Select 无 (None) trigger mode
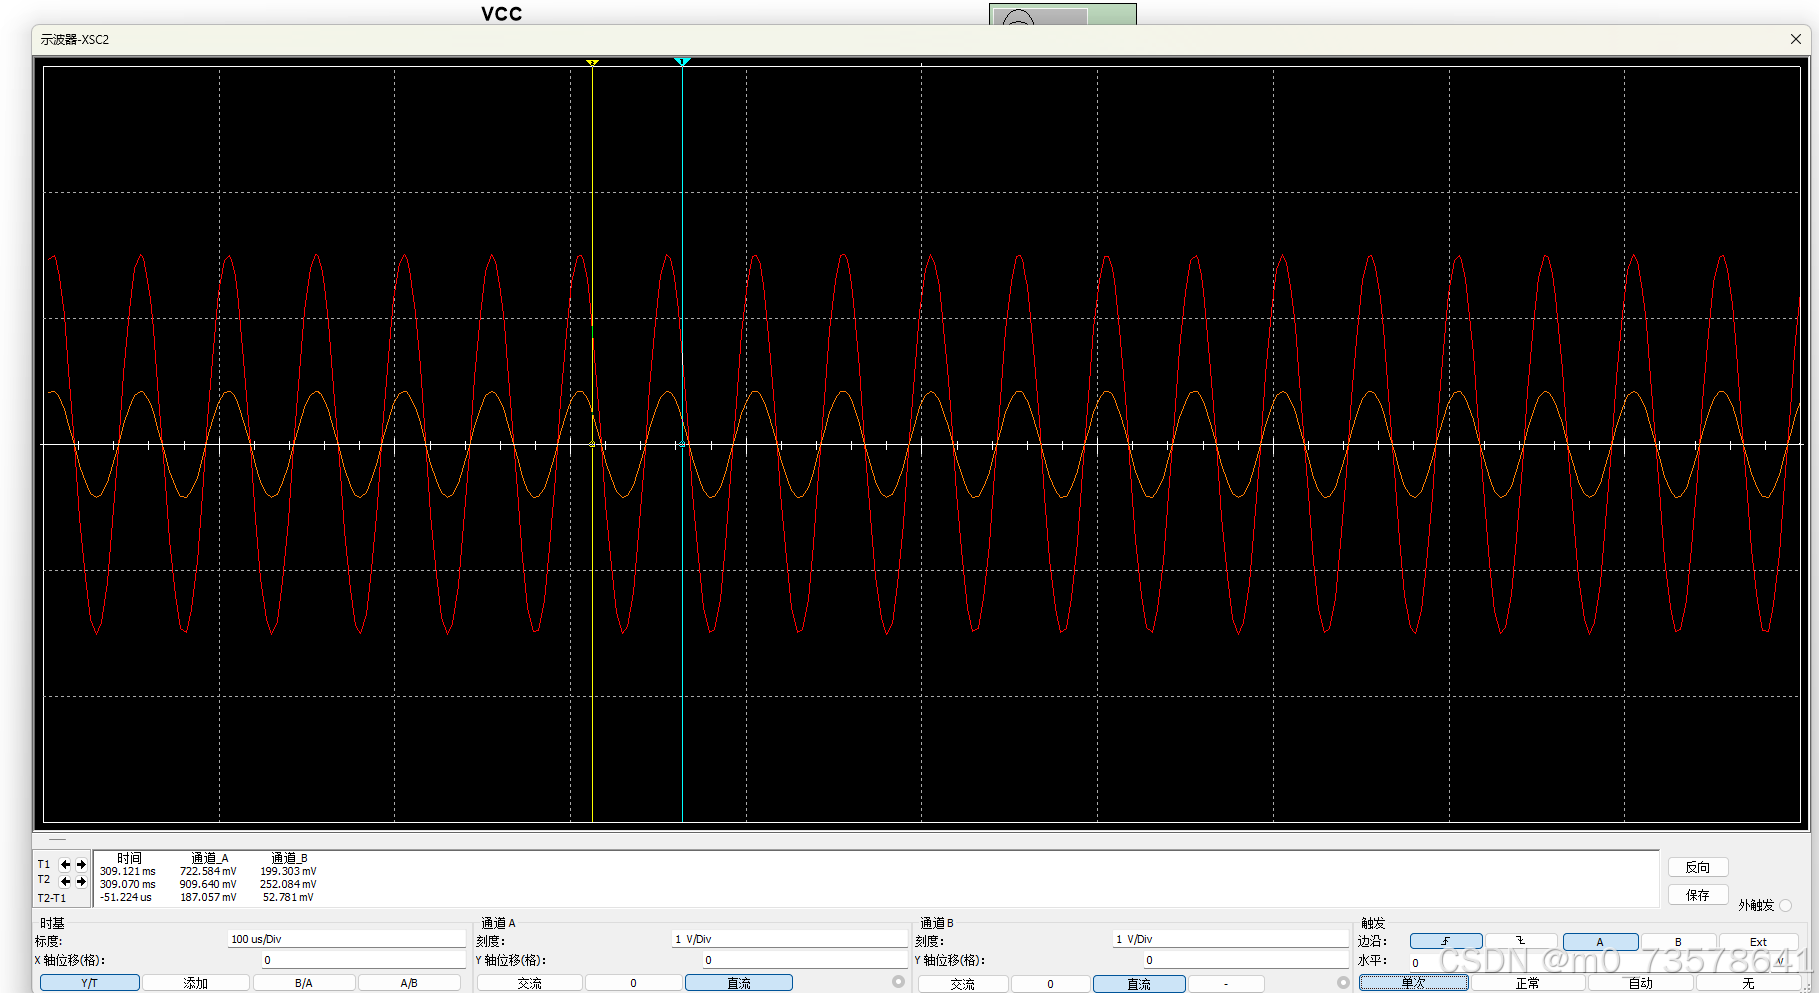Screen dimensions: 1819x993 click(1748, 983)
